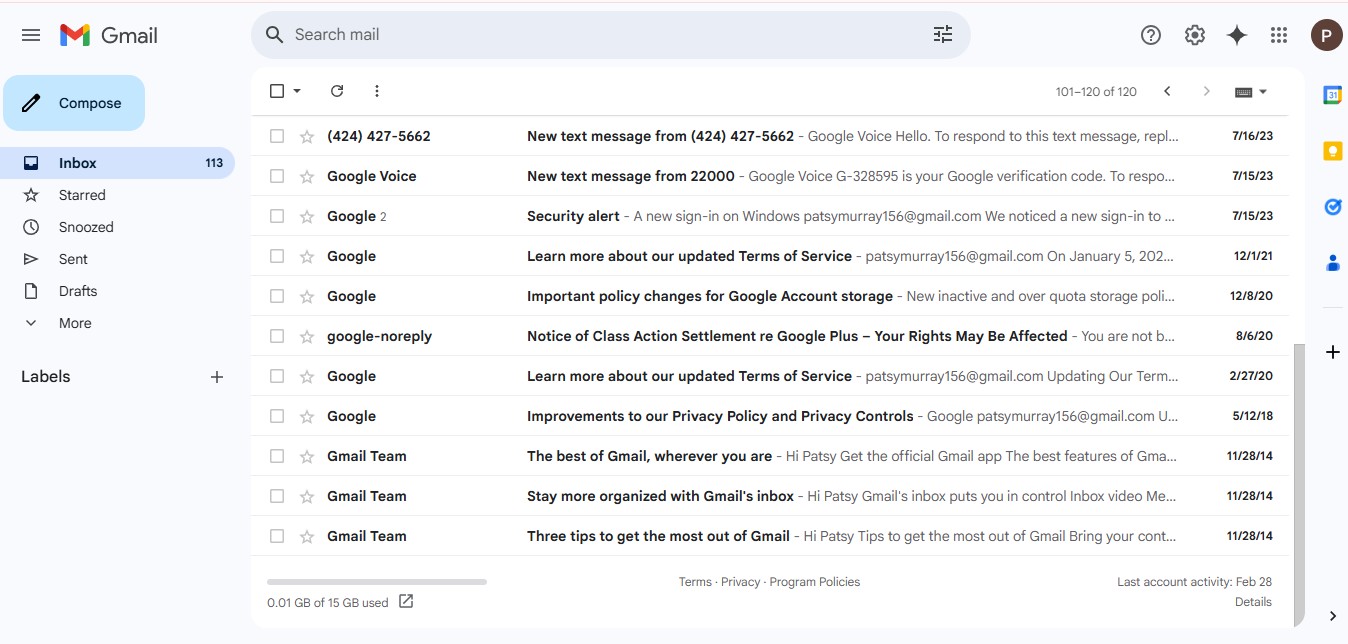This screenshot has height=644, width=1348.
Task: Star the Important policy changes email
Action: (x=307, y=296)
